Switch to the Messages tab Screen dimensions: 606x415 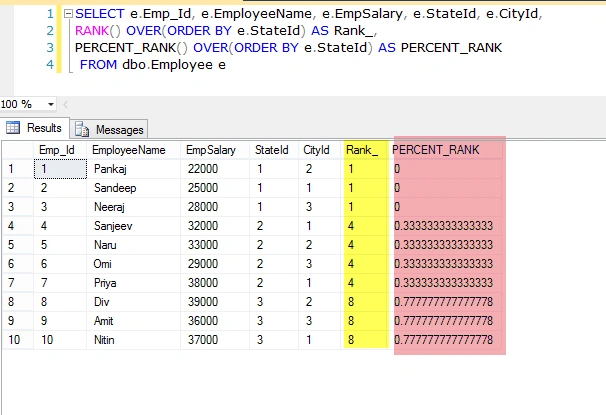pos(109,129)
